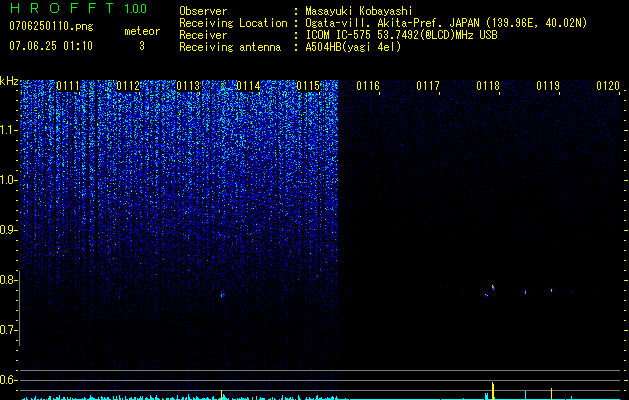Click the tall yellow intensity spike at 0118
Screen dimensions: 629x400
tap(493, 391)
